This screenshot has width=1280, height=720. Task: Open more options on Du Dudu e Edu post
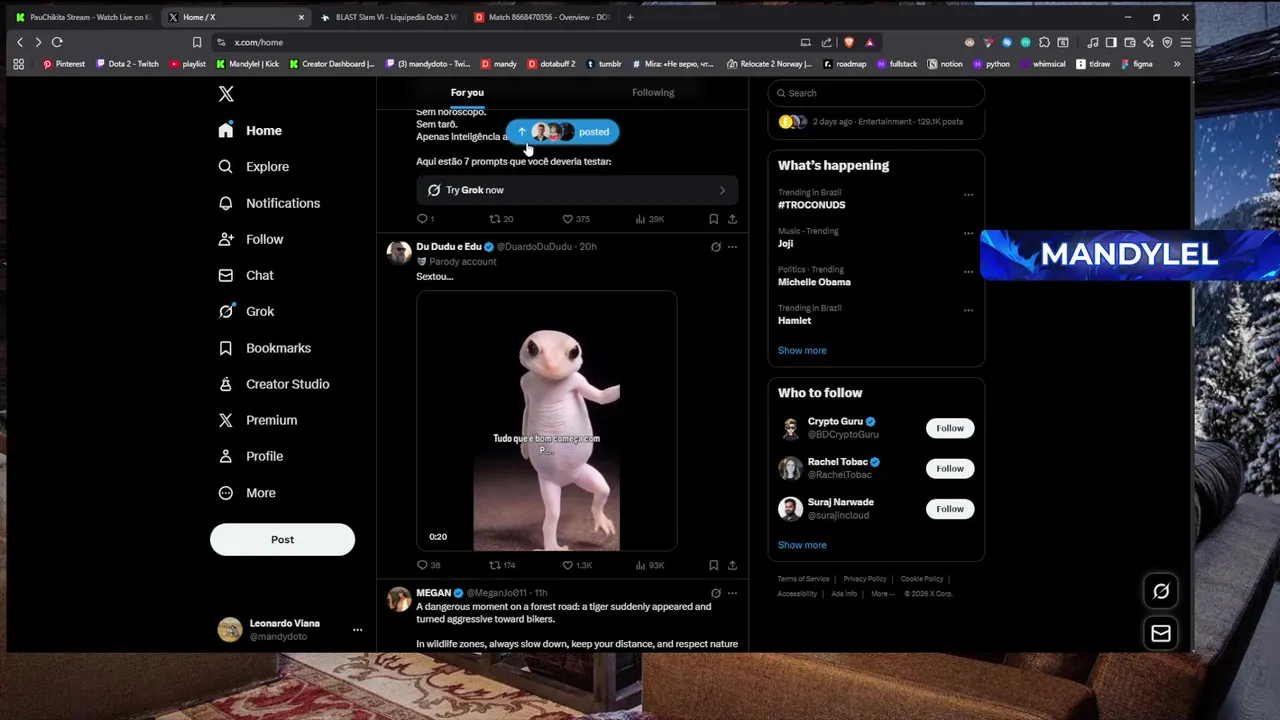point(732,247)
